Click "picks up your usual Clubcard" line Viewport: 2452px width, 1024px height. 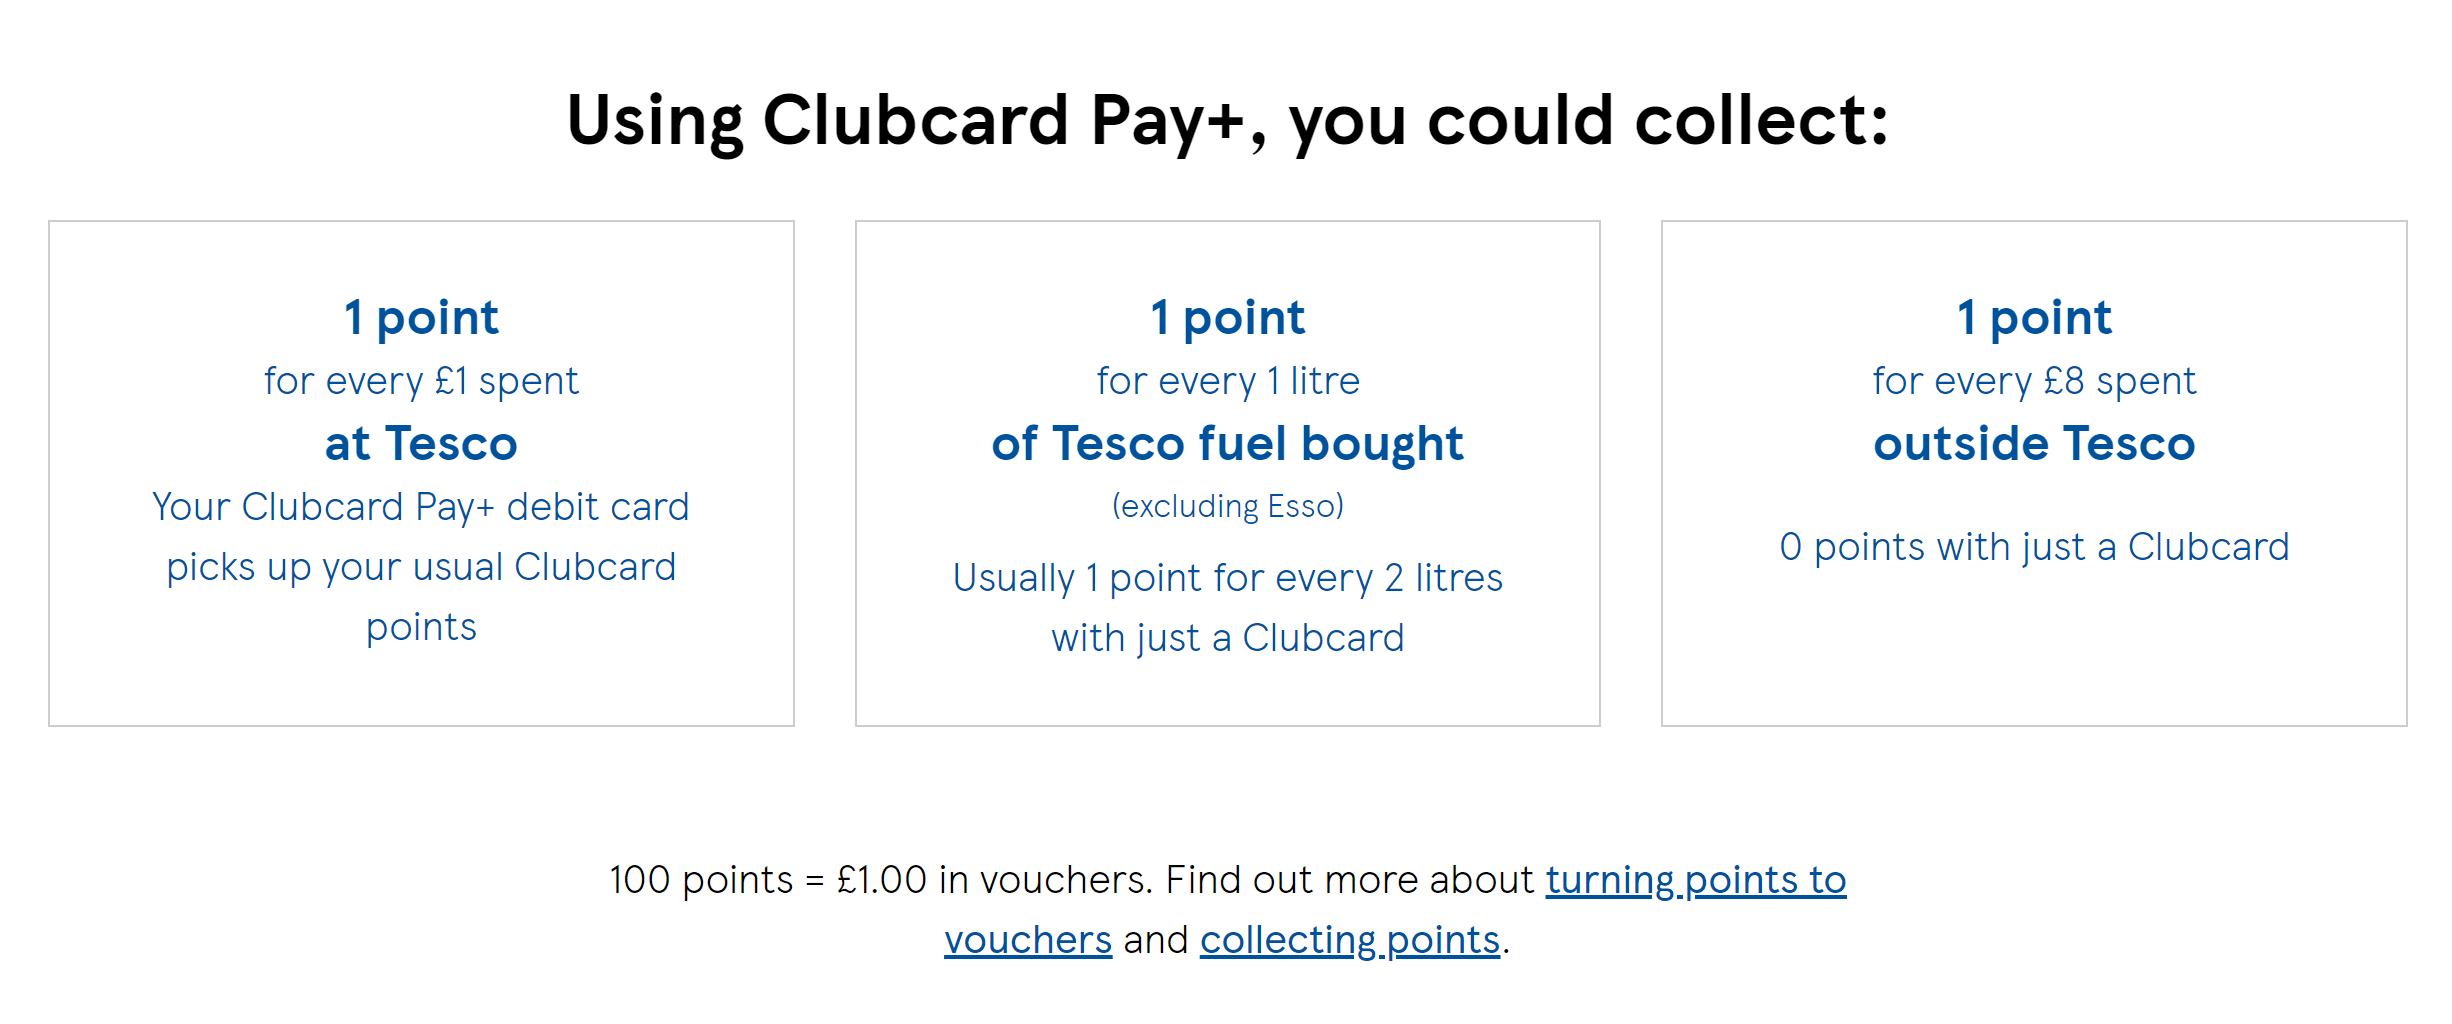[x=421, y=567]
